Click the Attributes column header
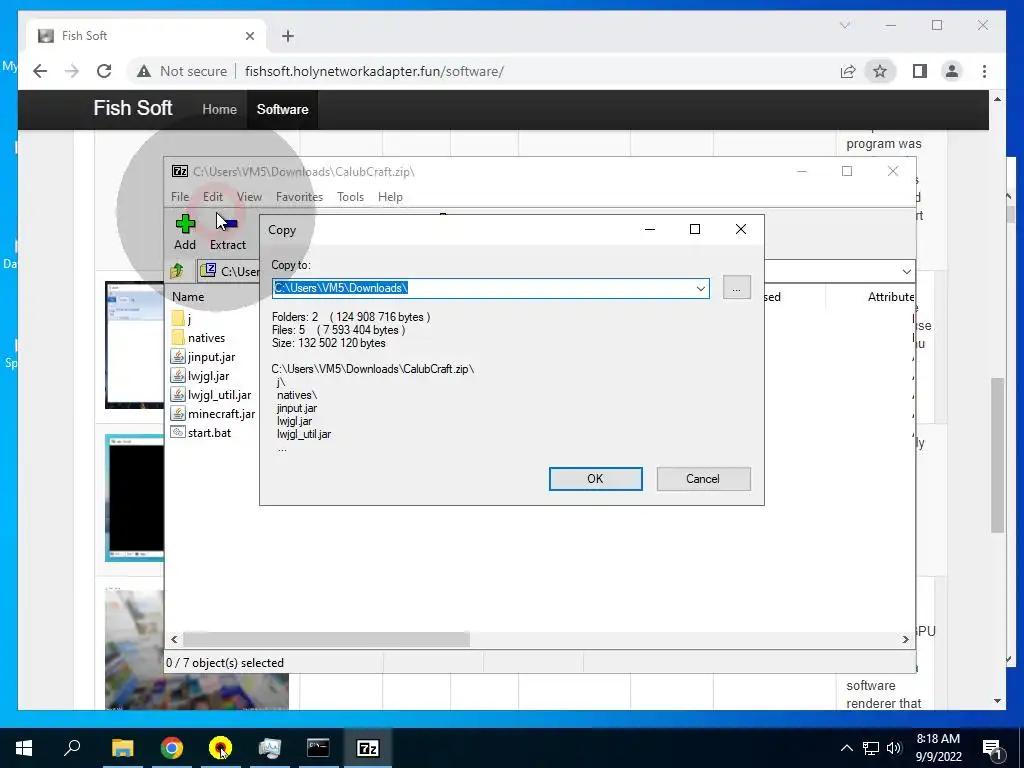 click(x=891, y=296)
